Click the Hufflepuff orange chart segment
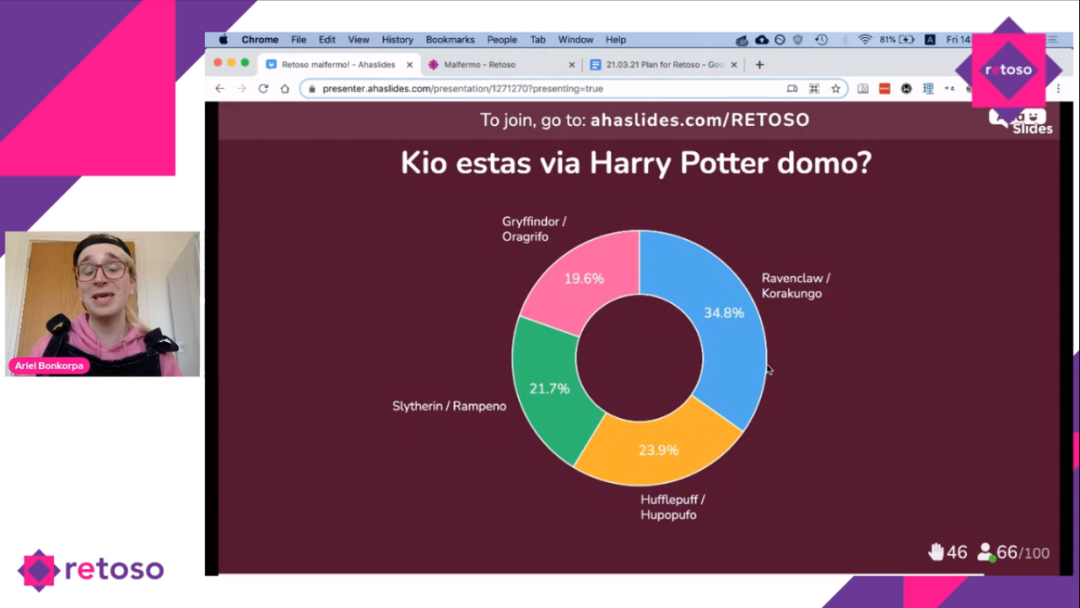Image resolution: width=1080 pixels, height=608 pixels. coord(658,450)
